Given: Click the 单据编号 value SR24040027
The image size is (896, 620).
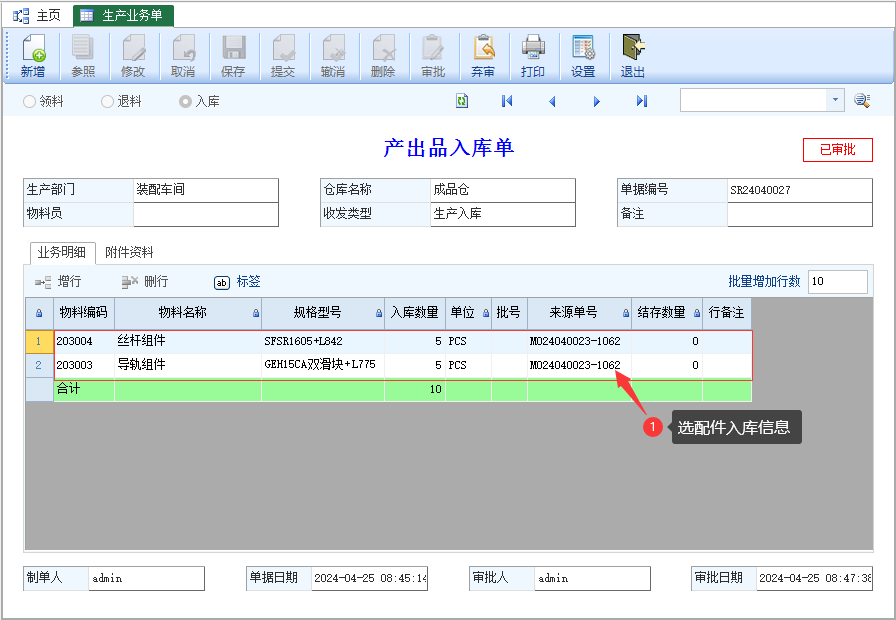Looking at the screenshot, I should (799, 190).
